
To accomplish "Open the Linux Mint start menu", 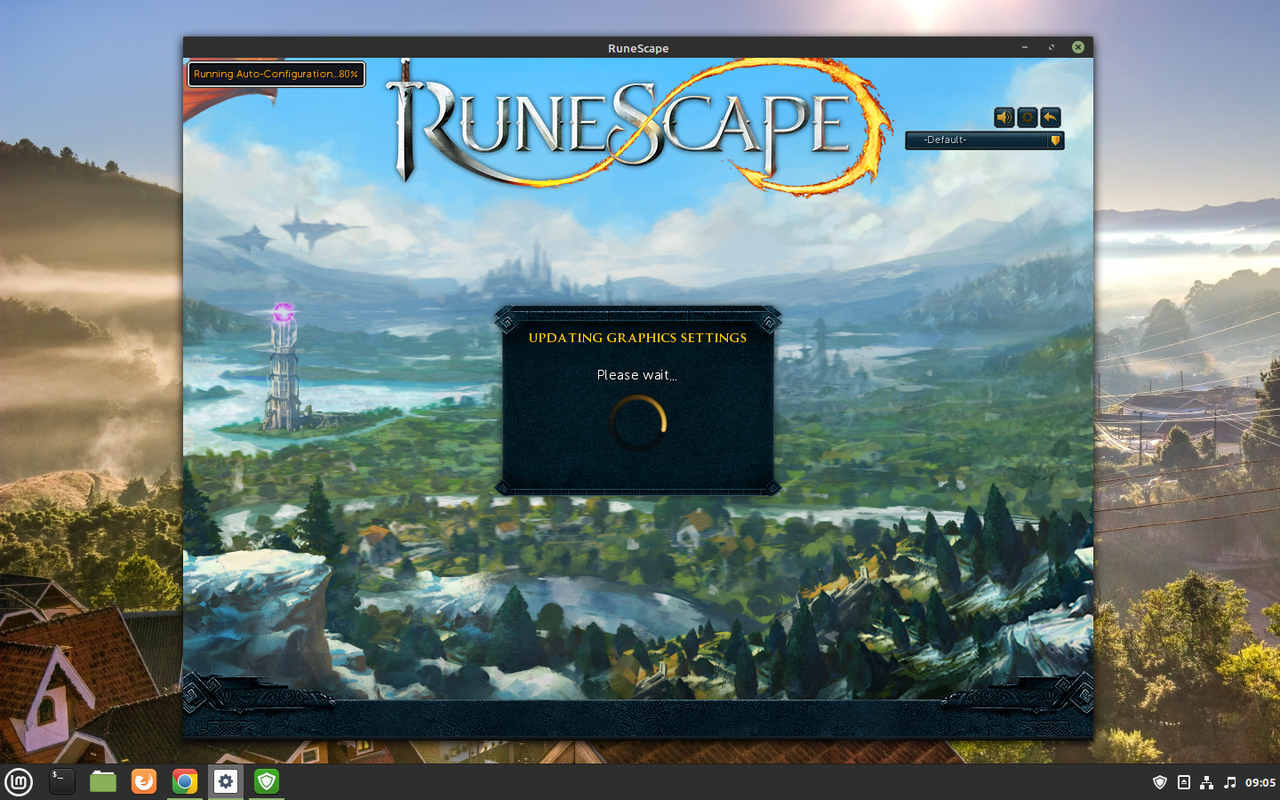I will point(20,781).
